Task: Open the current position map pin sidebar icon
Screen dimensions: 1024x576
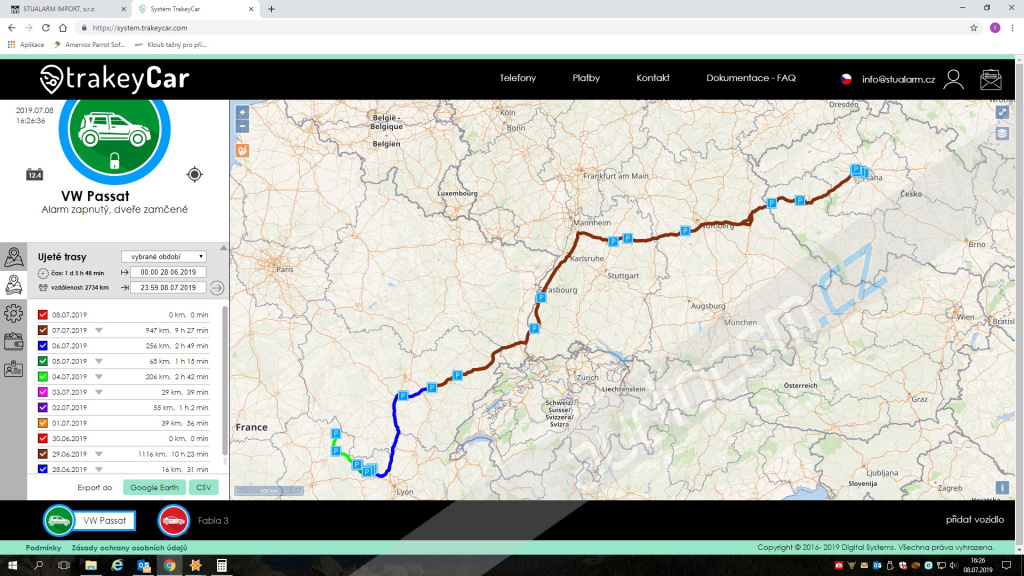Action: tap(14, 257)
